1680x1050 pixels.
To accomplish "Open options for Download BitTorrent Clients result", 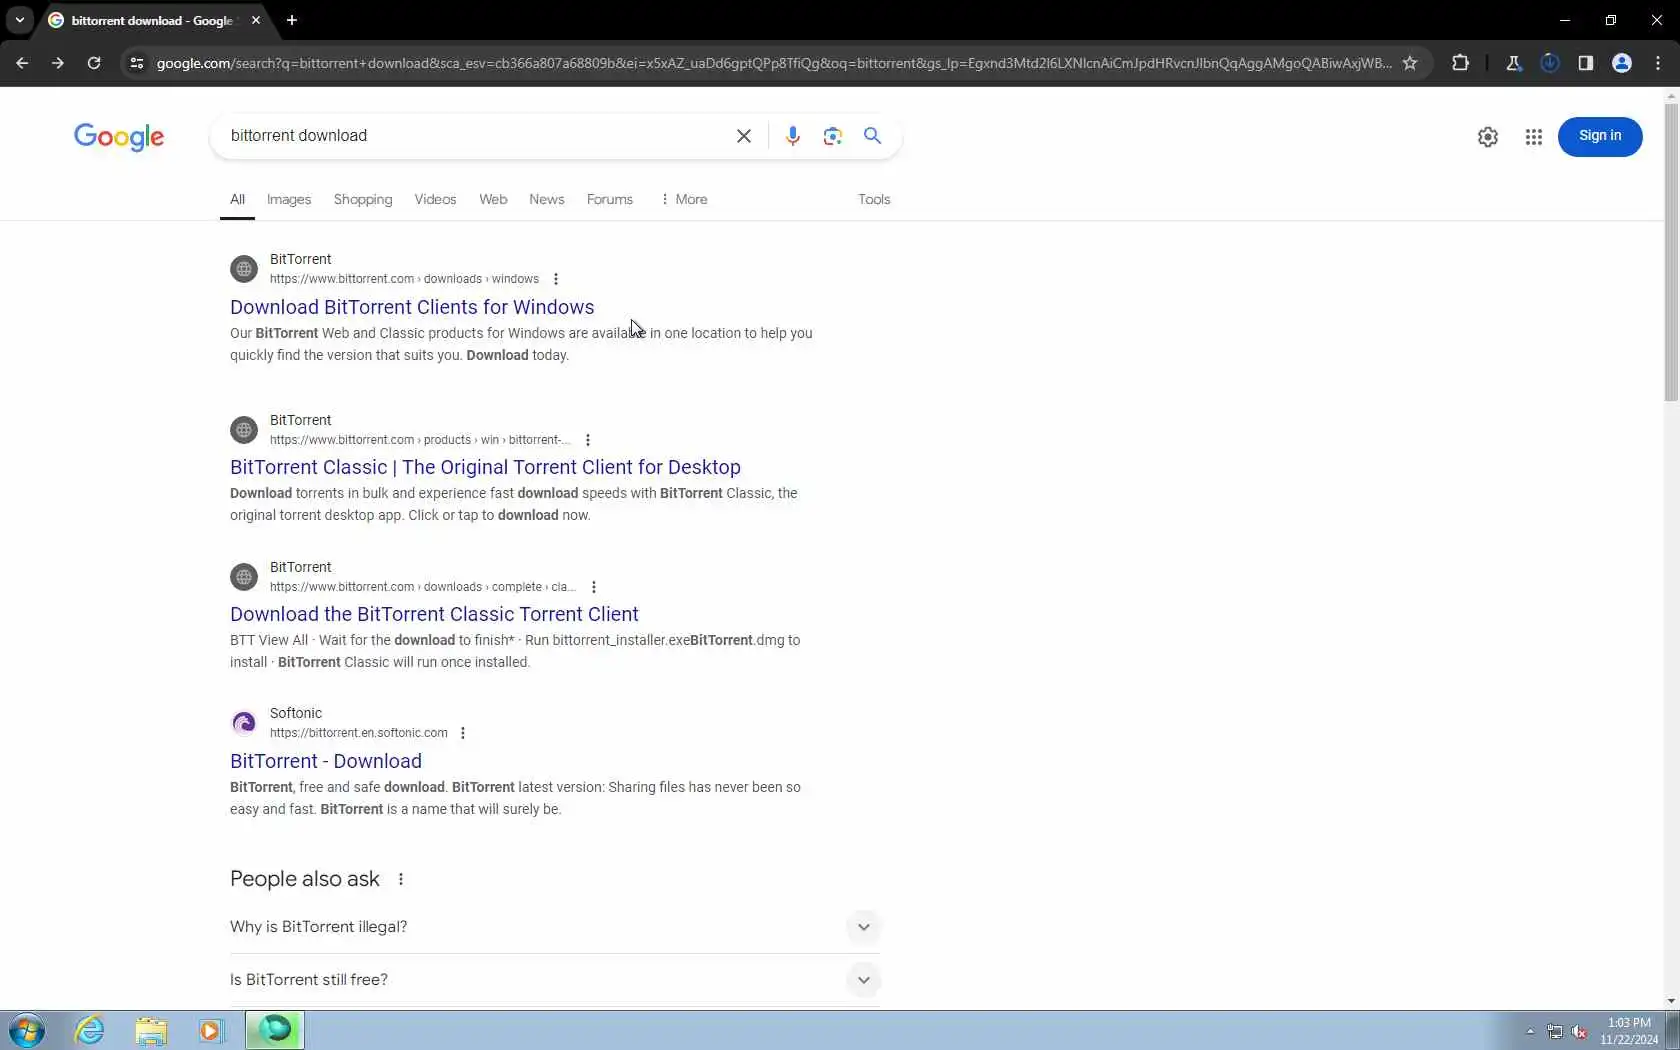I will [556, 279].
